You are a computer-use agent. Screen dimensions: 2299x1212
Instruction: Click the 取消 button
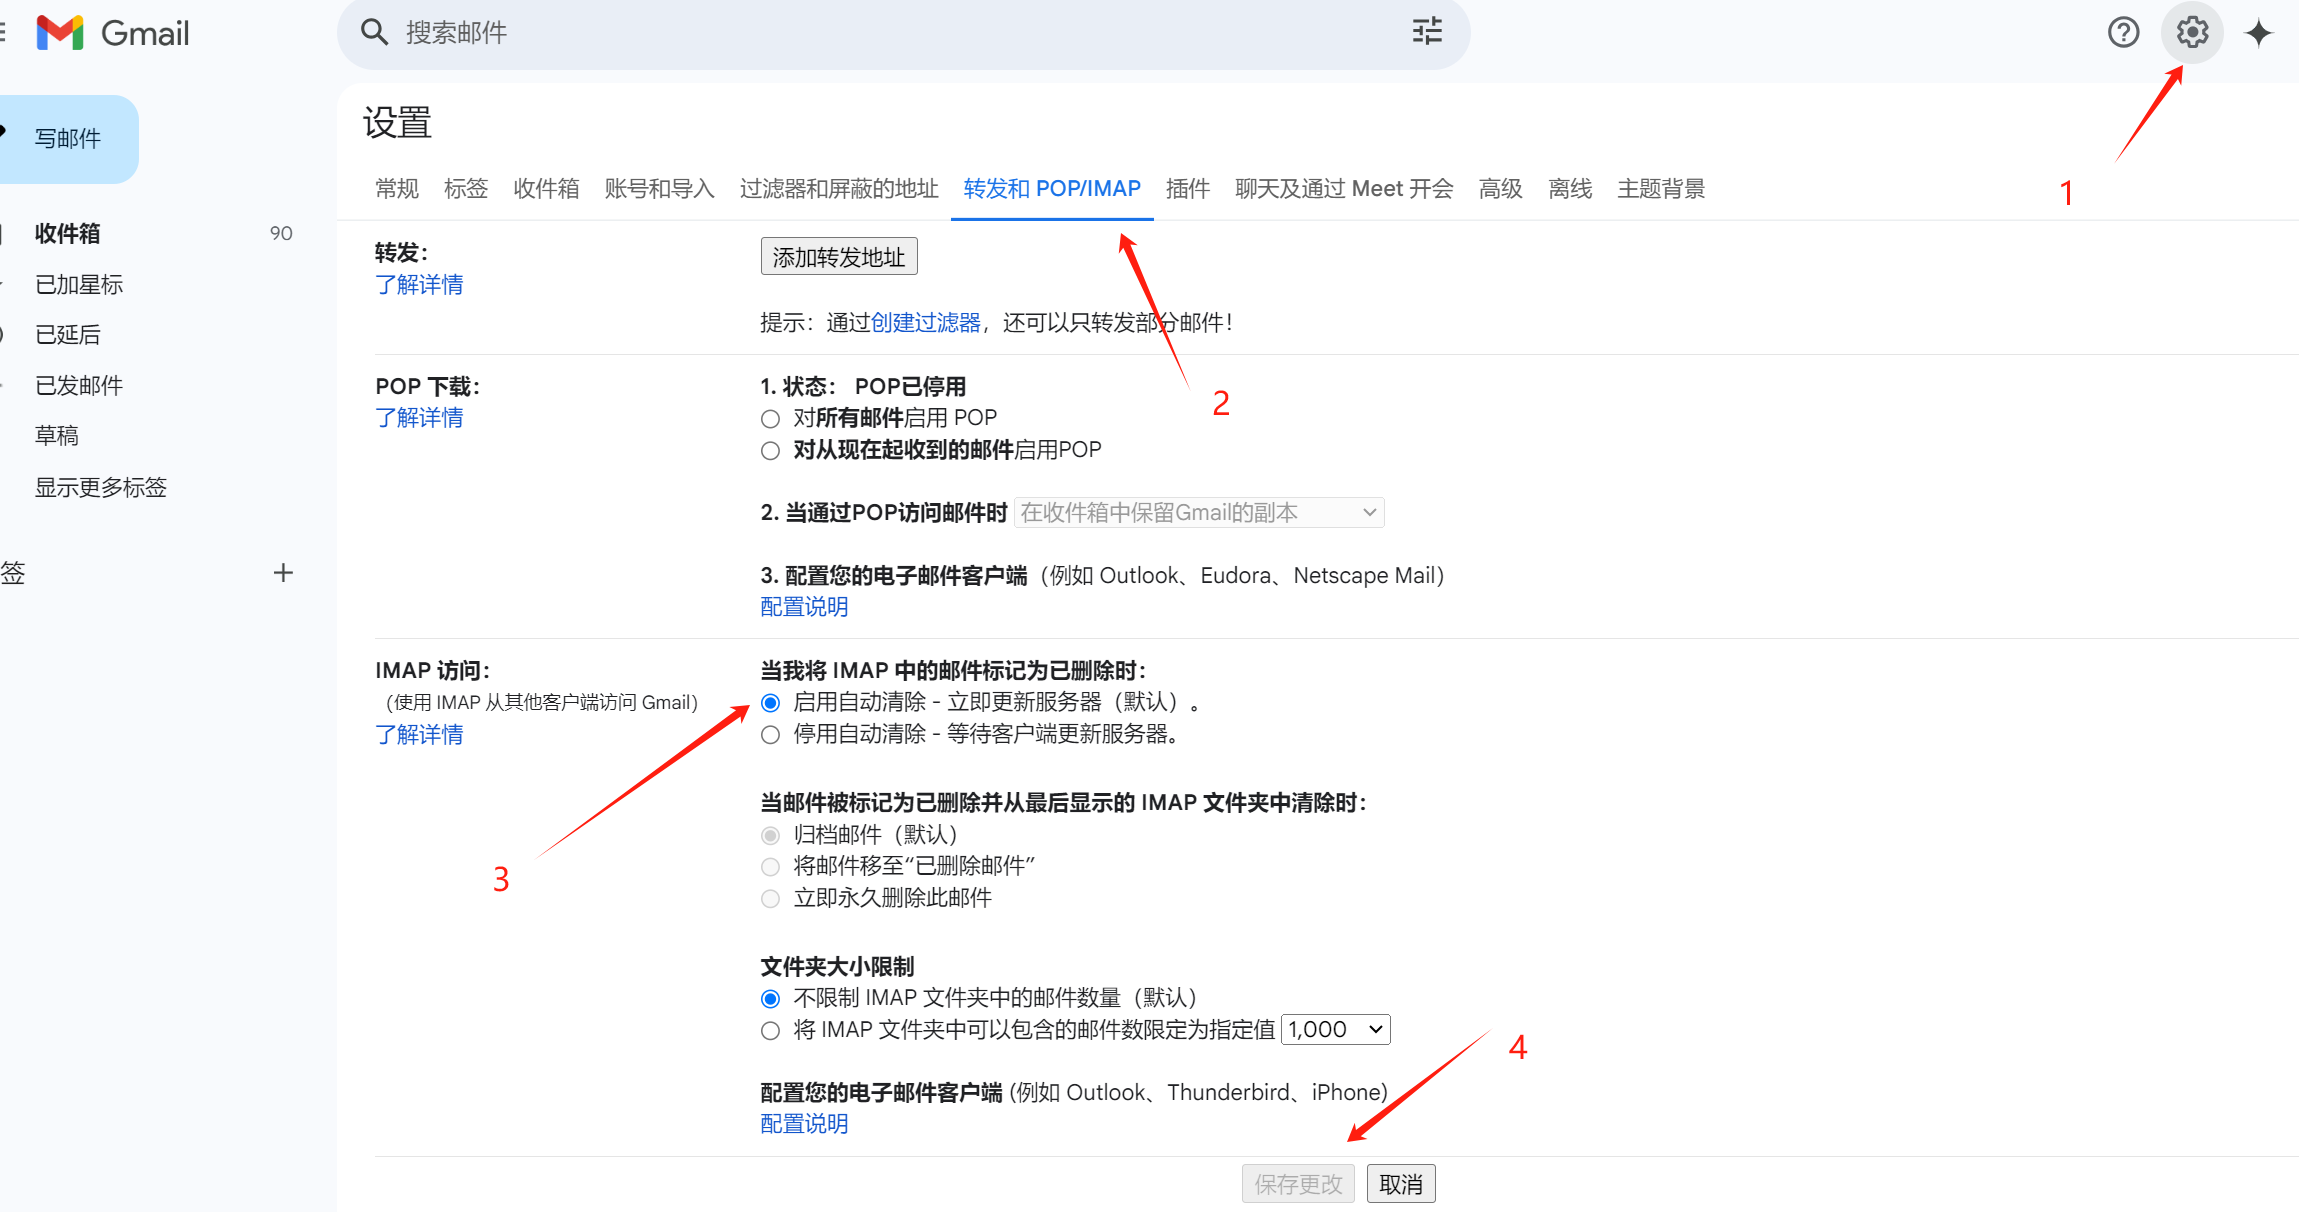coord(1400,1184)
